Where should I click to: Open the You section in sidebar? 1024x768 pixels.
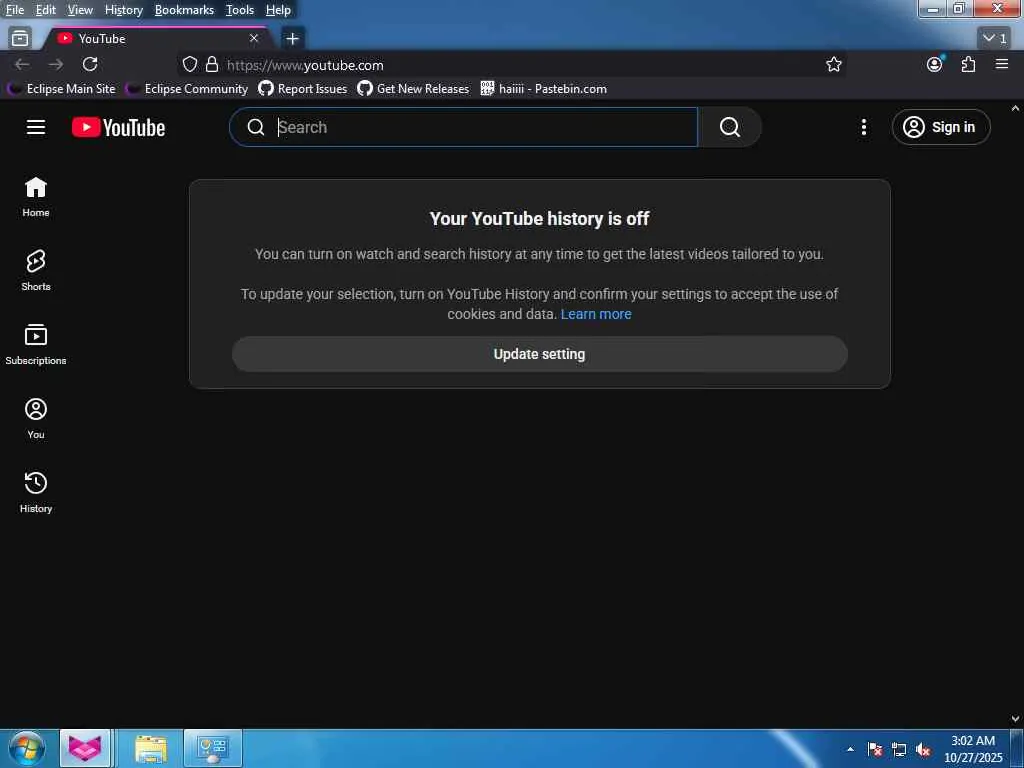click(x=36, y=419)
